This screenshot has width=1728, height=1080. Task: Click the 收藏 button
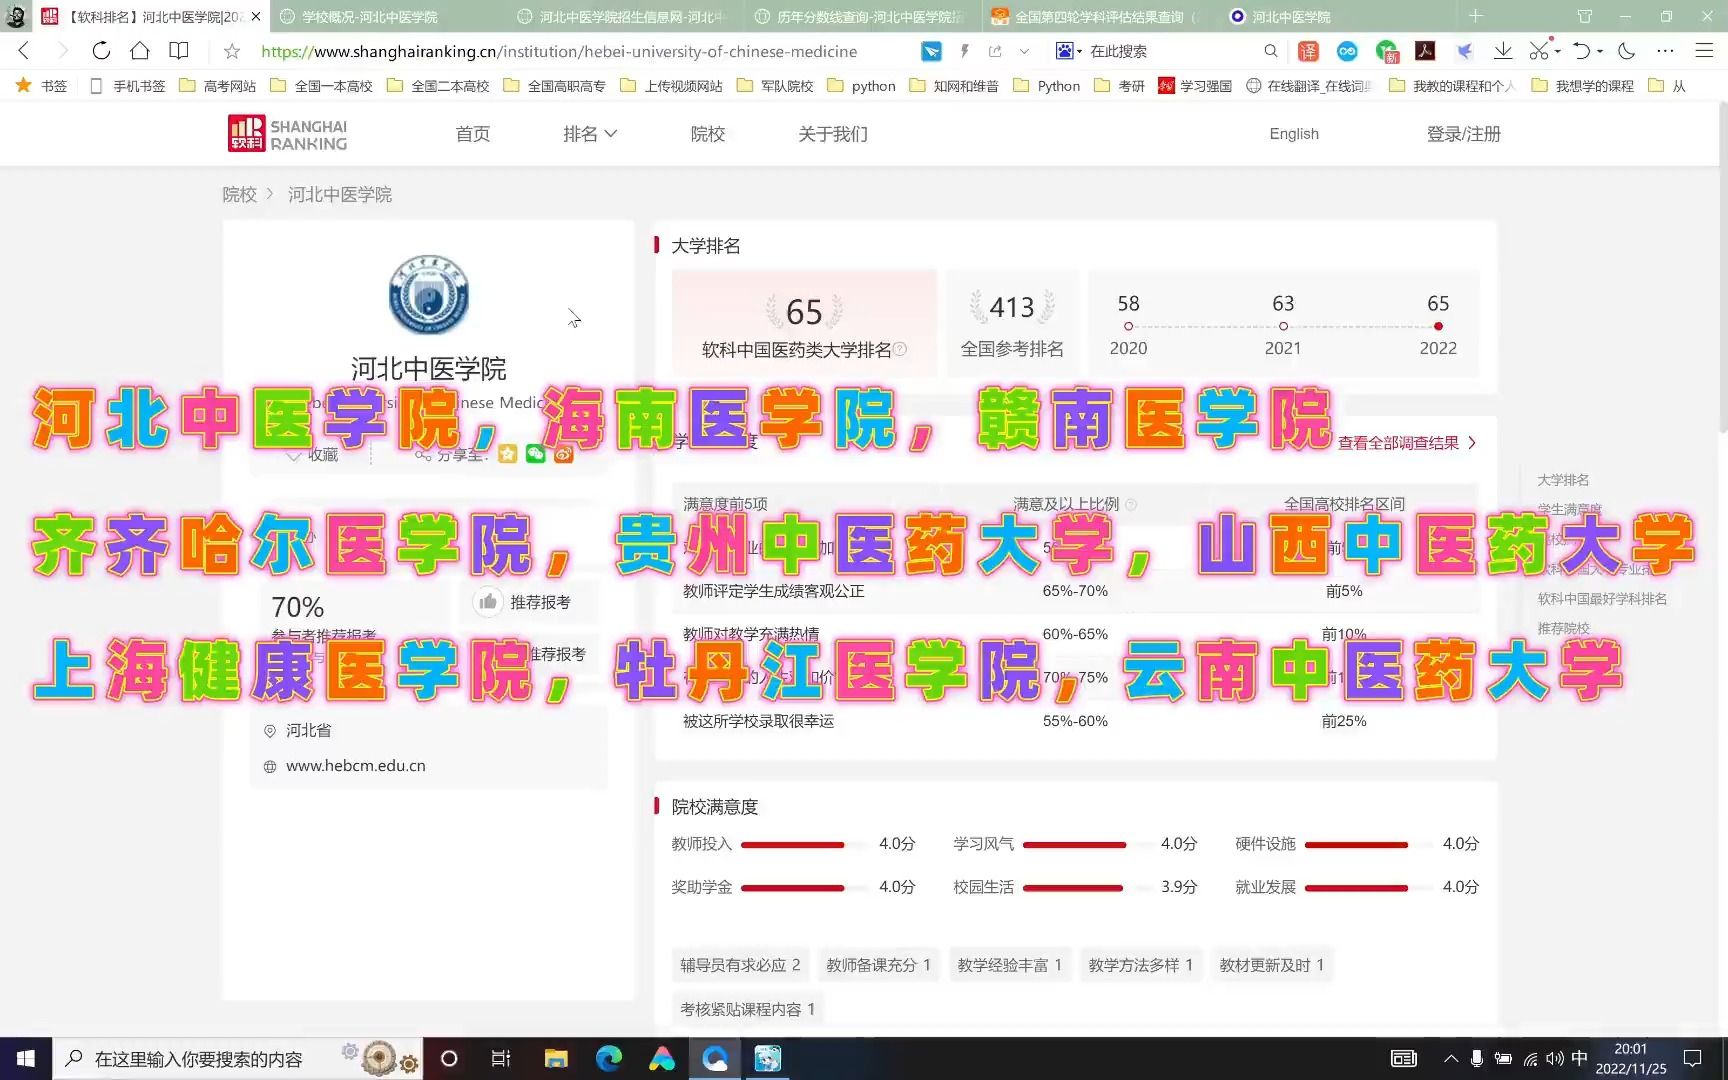click(312, 455)
